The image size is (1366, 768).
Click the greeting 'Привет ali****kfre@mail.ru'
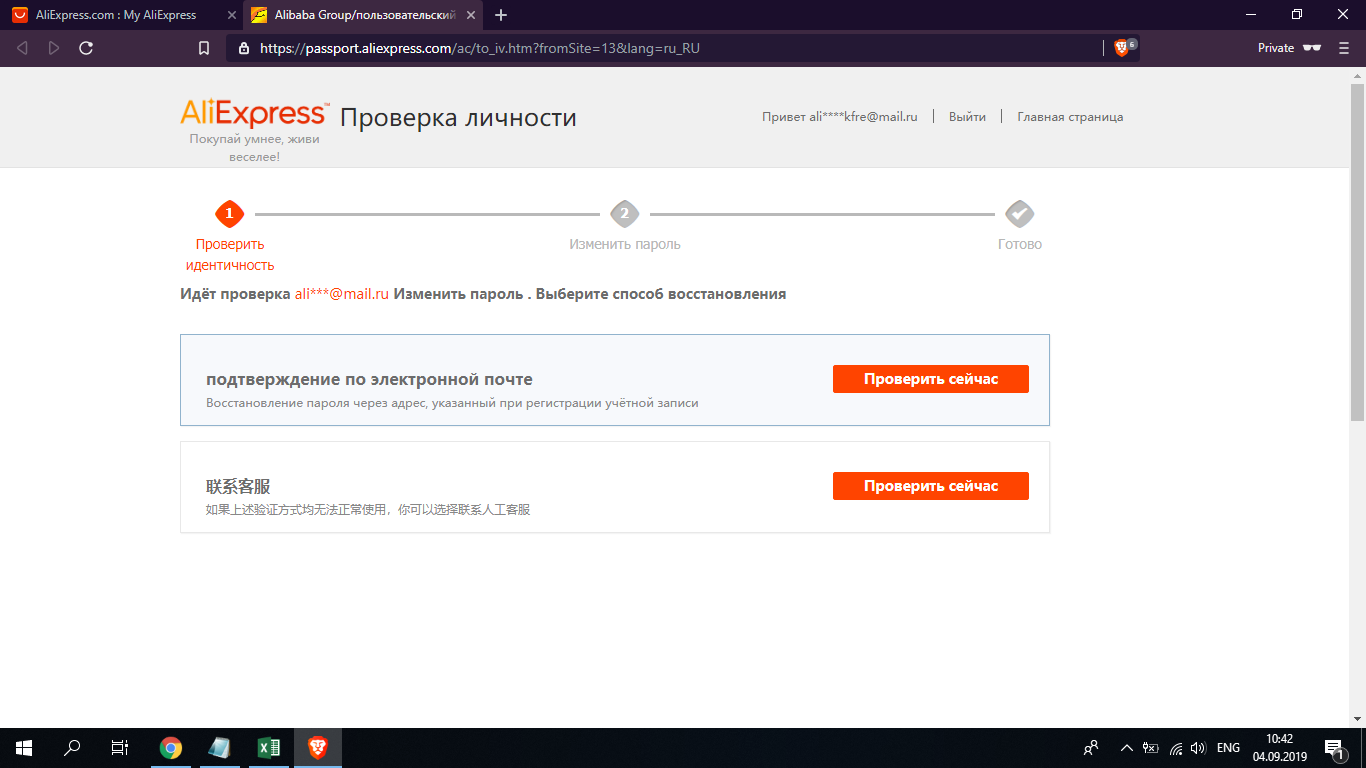point(839,117)
